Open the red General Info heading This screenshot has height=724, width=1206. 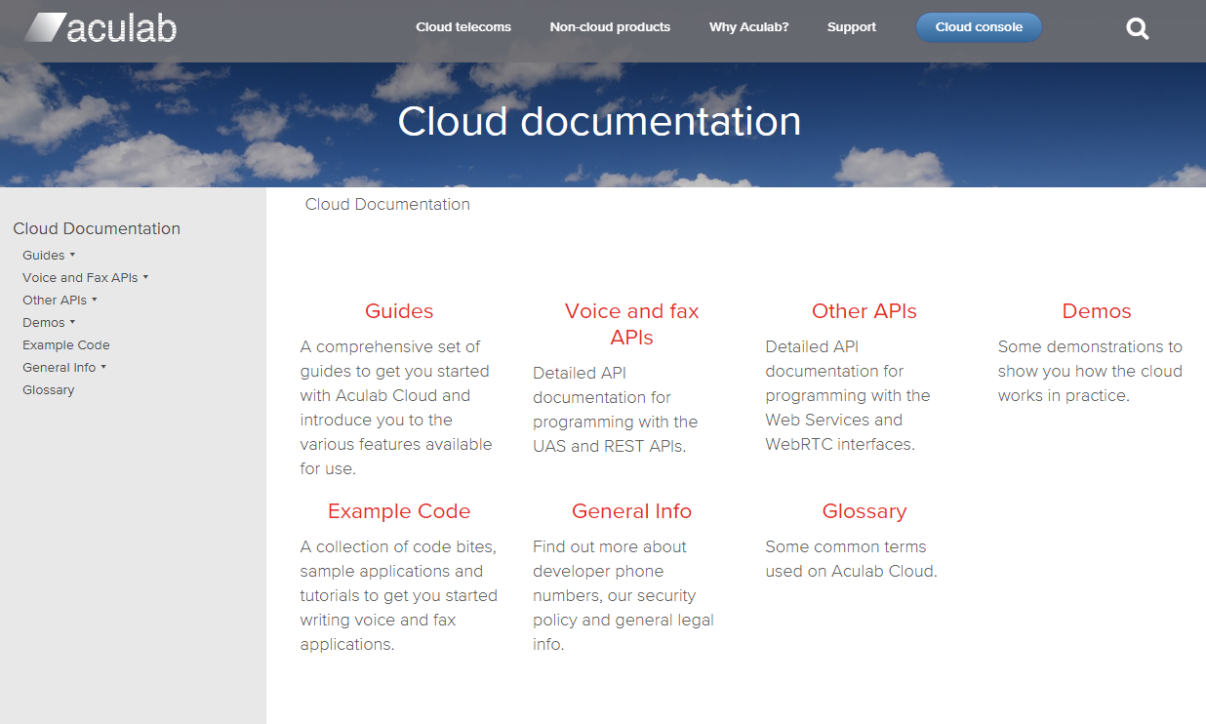[x=632, y=511]
